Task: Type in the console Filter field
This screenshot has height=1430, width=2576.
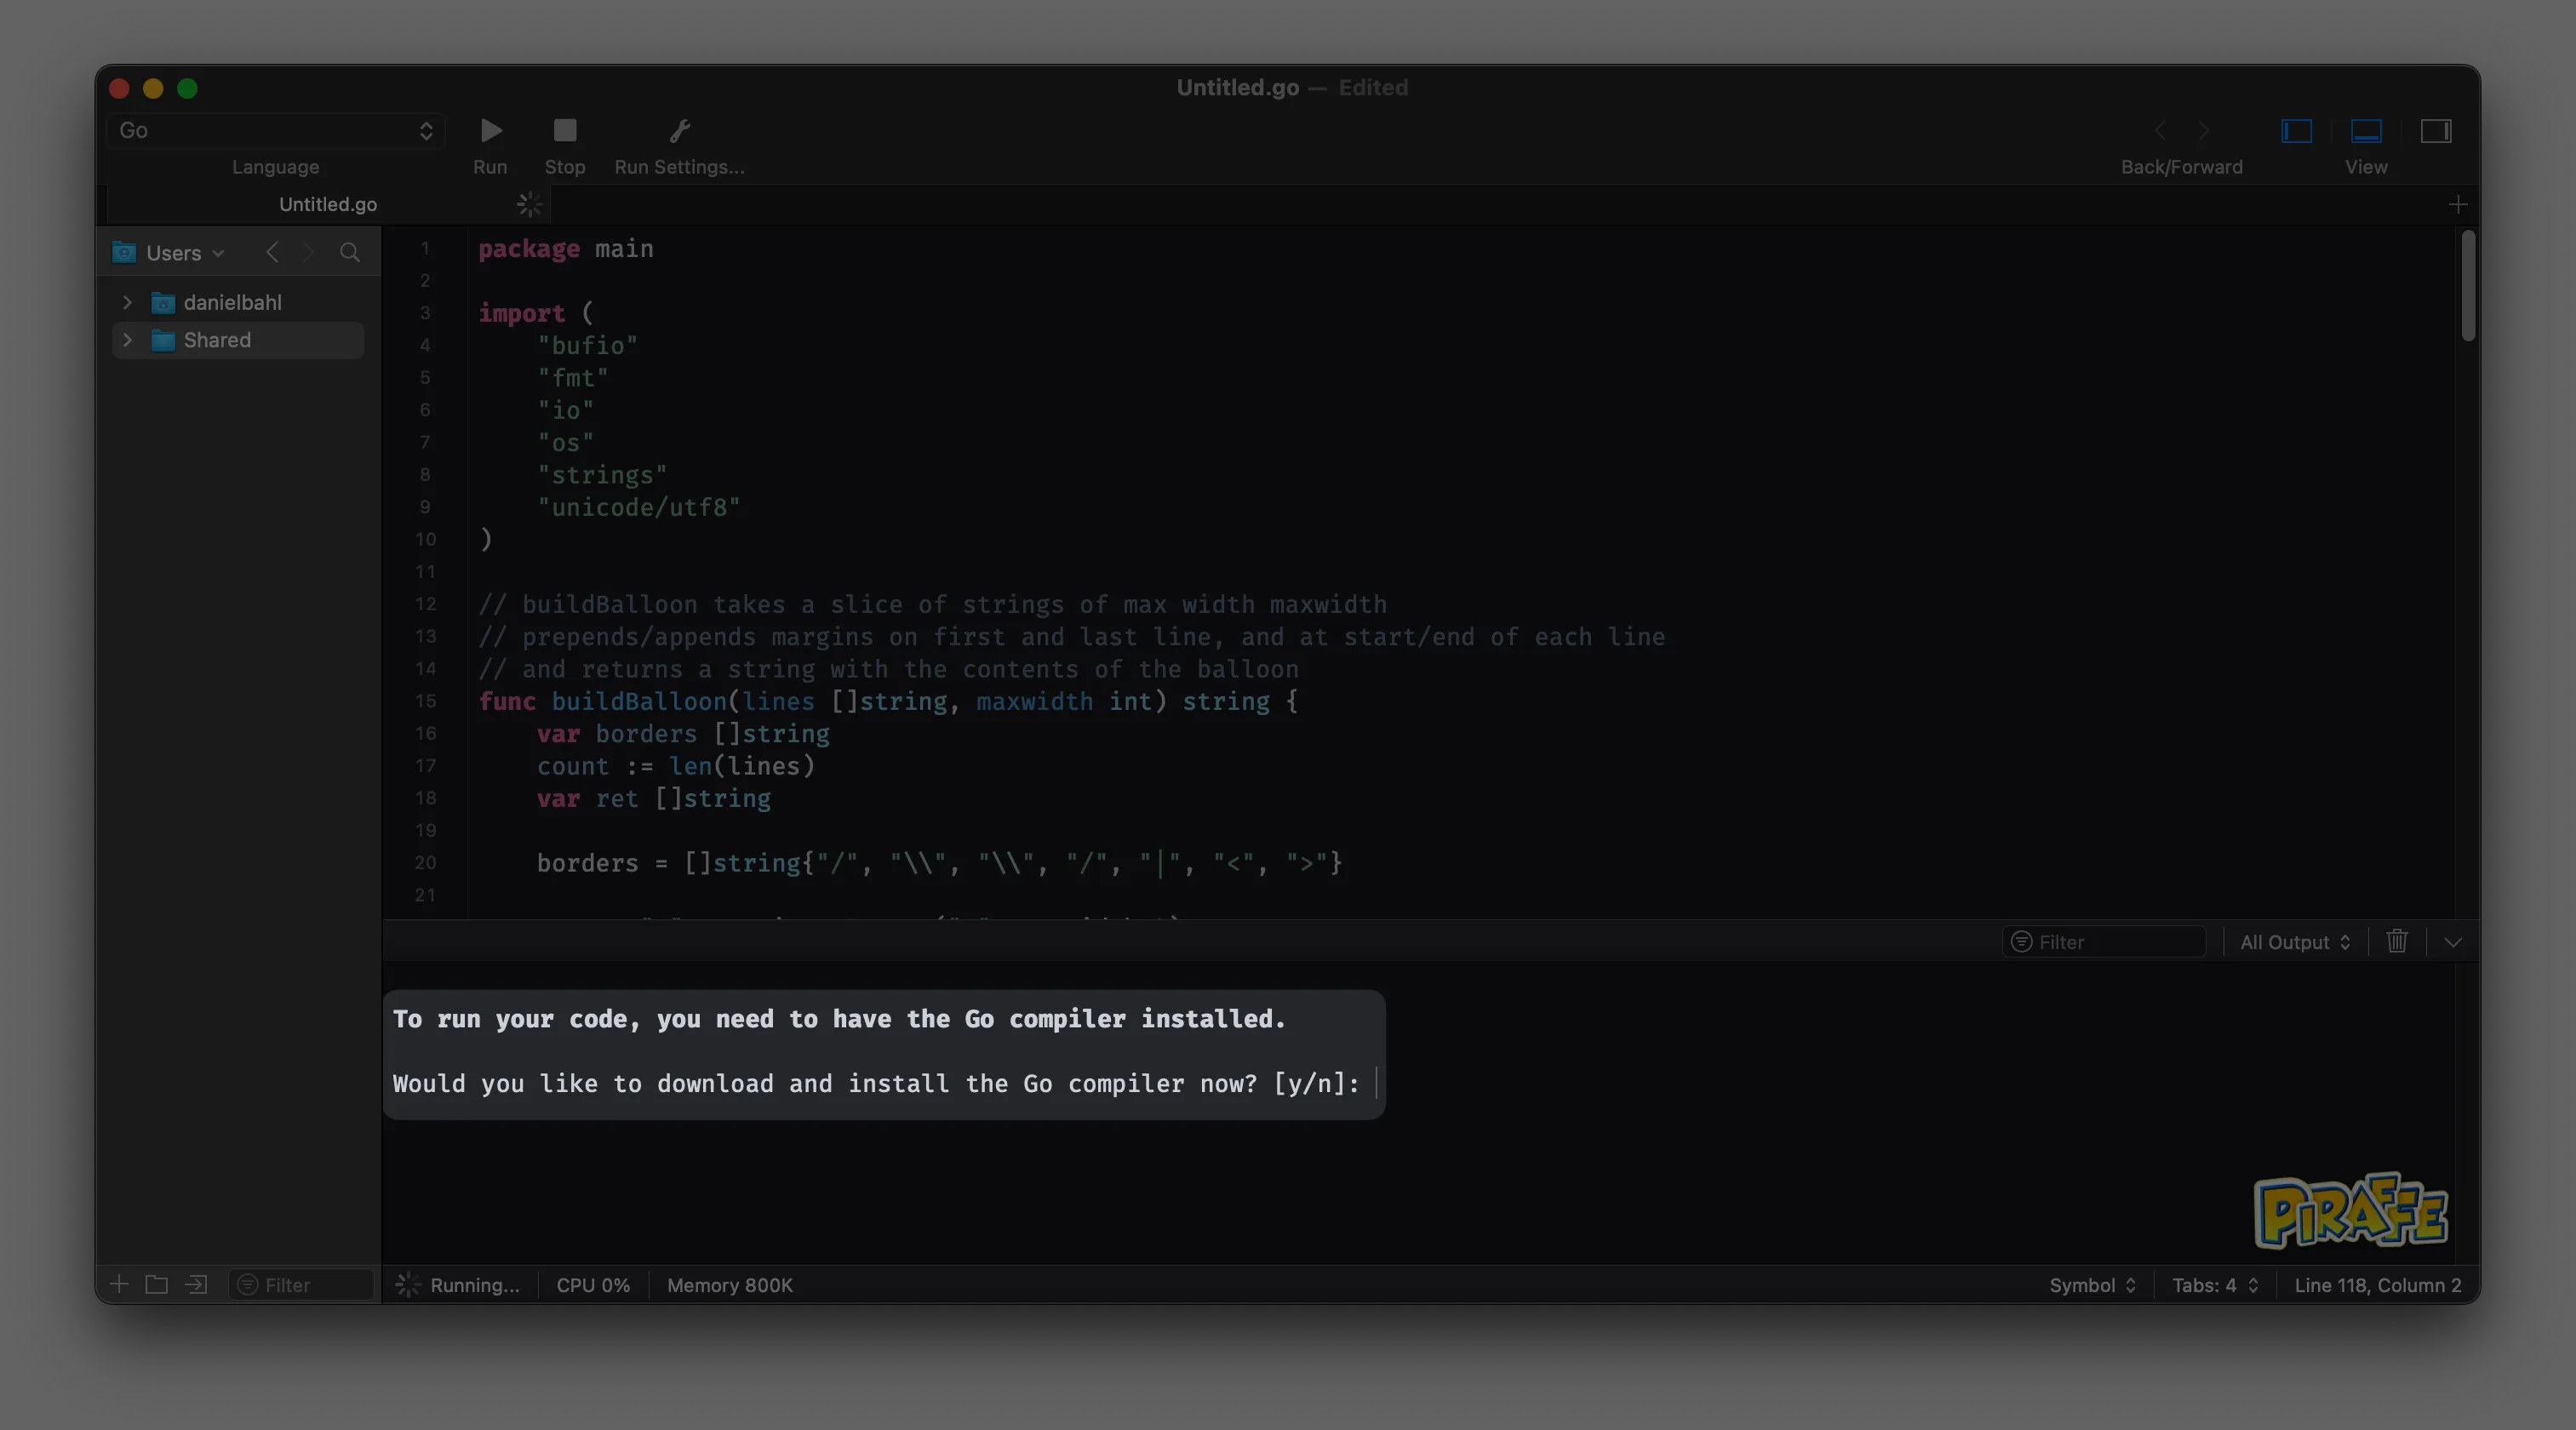Action: 2105,941
